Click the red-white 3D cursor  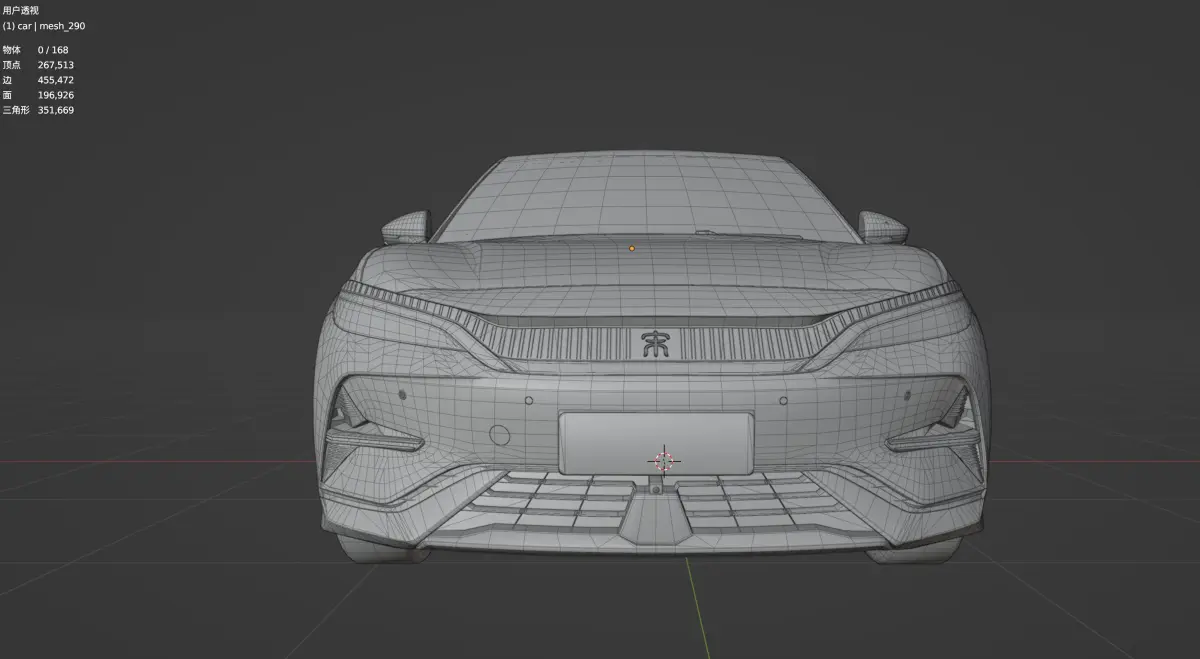(665, 461)
